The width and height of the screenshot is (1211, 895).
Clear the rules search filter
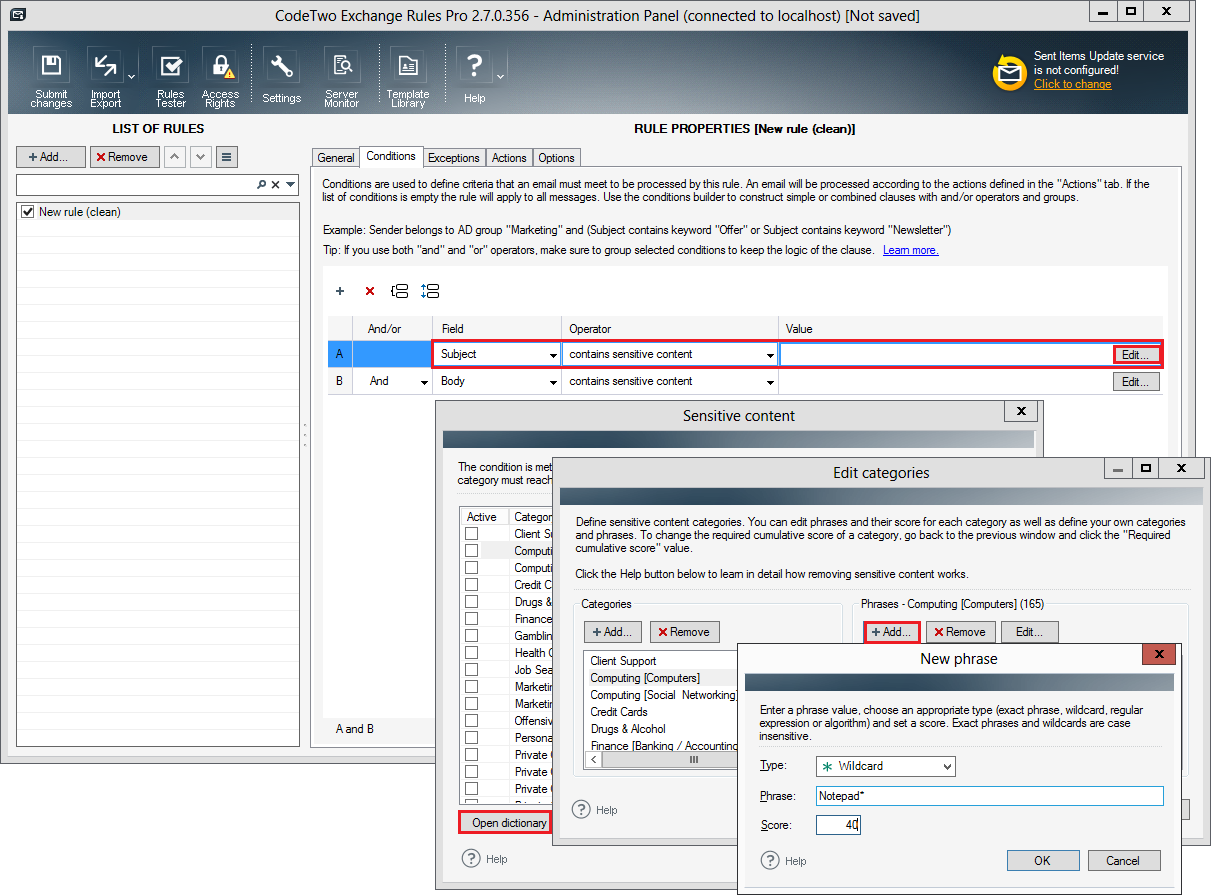[x=276, y=185]
